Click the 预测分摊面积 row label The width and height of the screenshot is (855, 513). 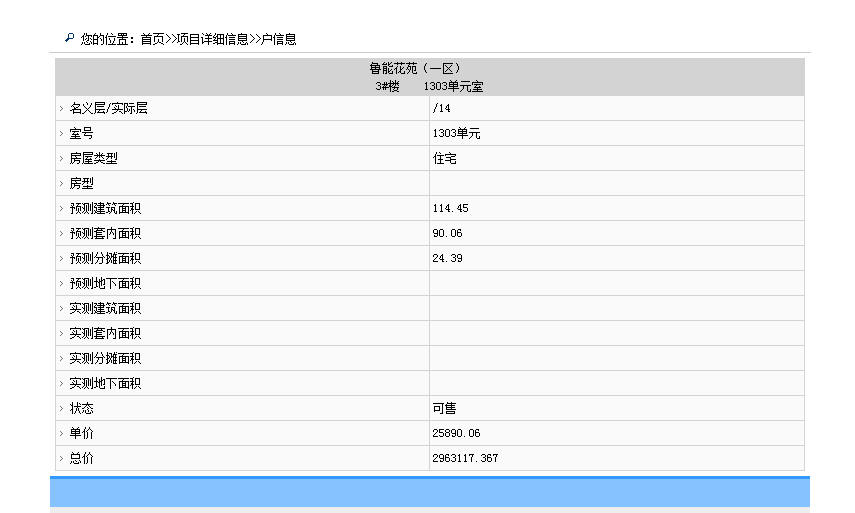coord(105,258)
